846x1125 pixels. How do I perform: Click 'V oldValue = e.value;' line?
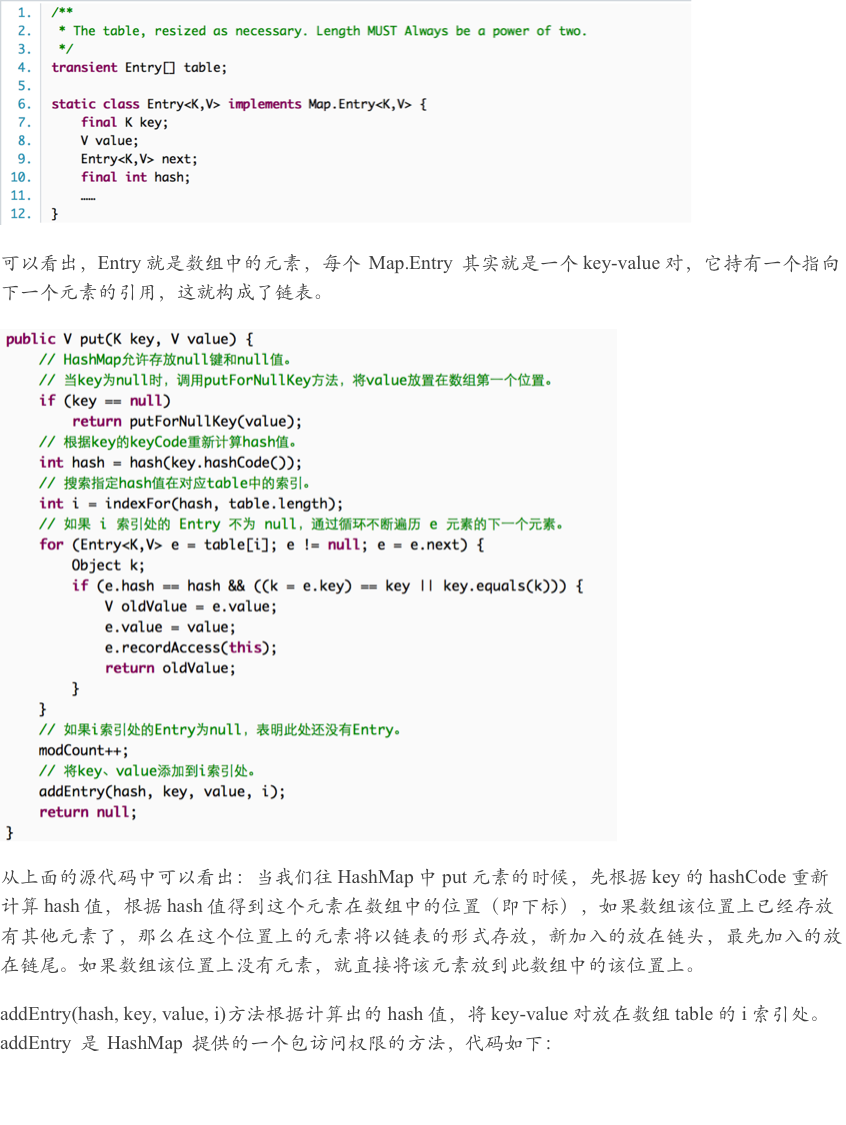point(191,606)
